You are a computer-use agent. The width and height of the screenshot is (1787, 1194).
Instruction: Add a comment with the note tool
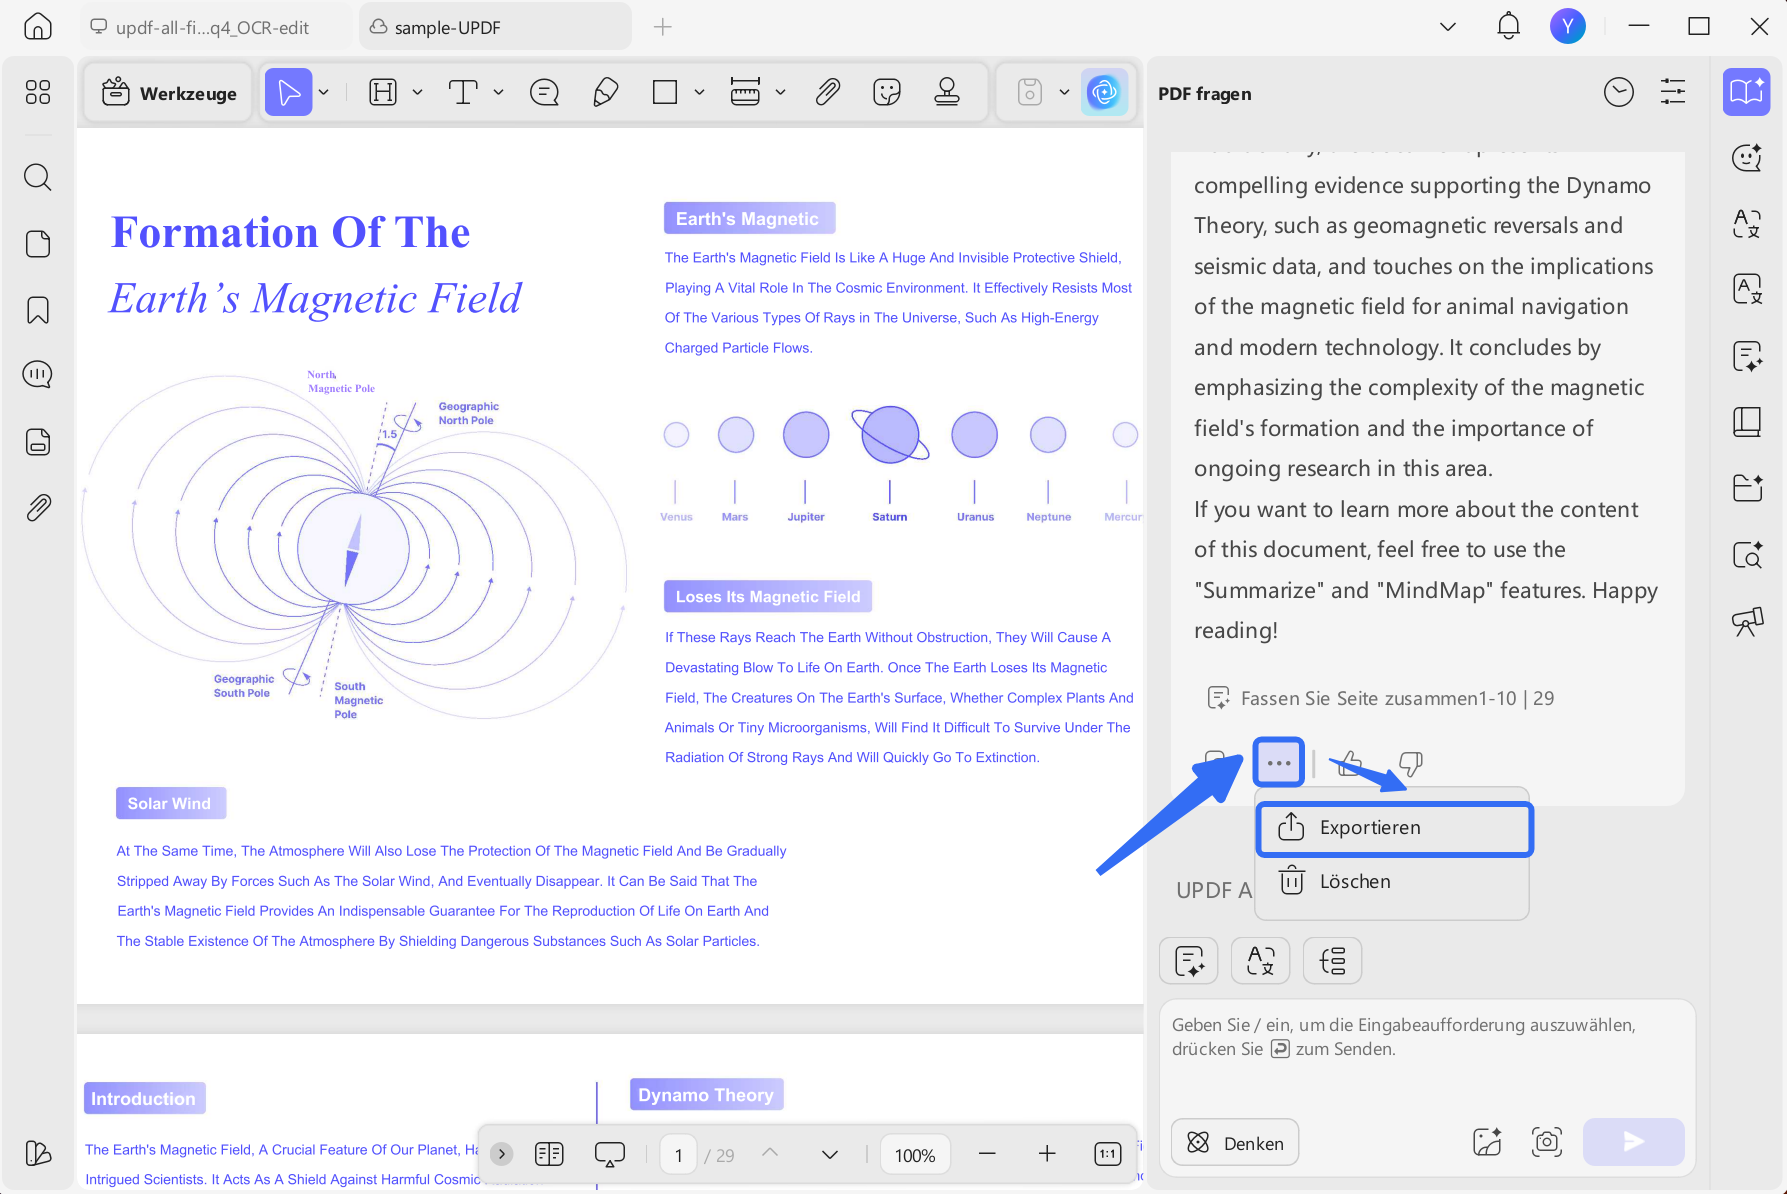[544, 93]
